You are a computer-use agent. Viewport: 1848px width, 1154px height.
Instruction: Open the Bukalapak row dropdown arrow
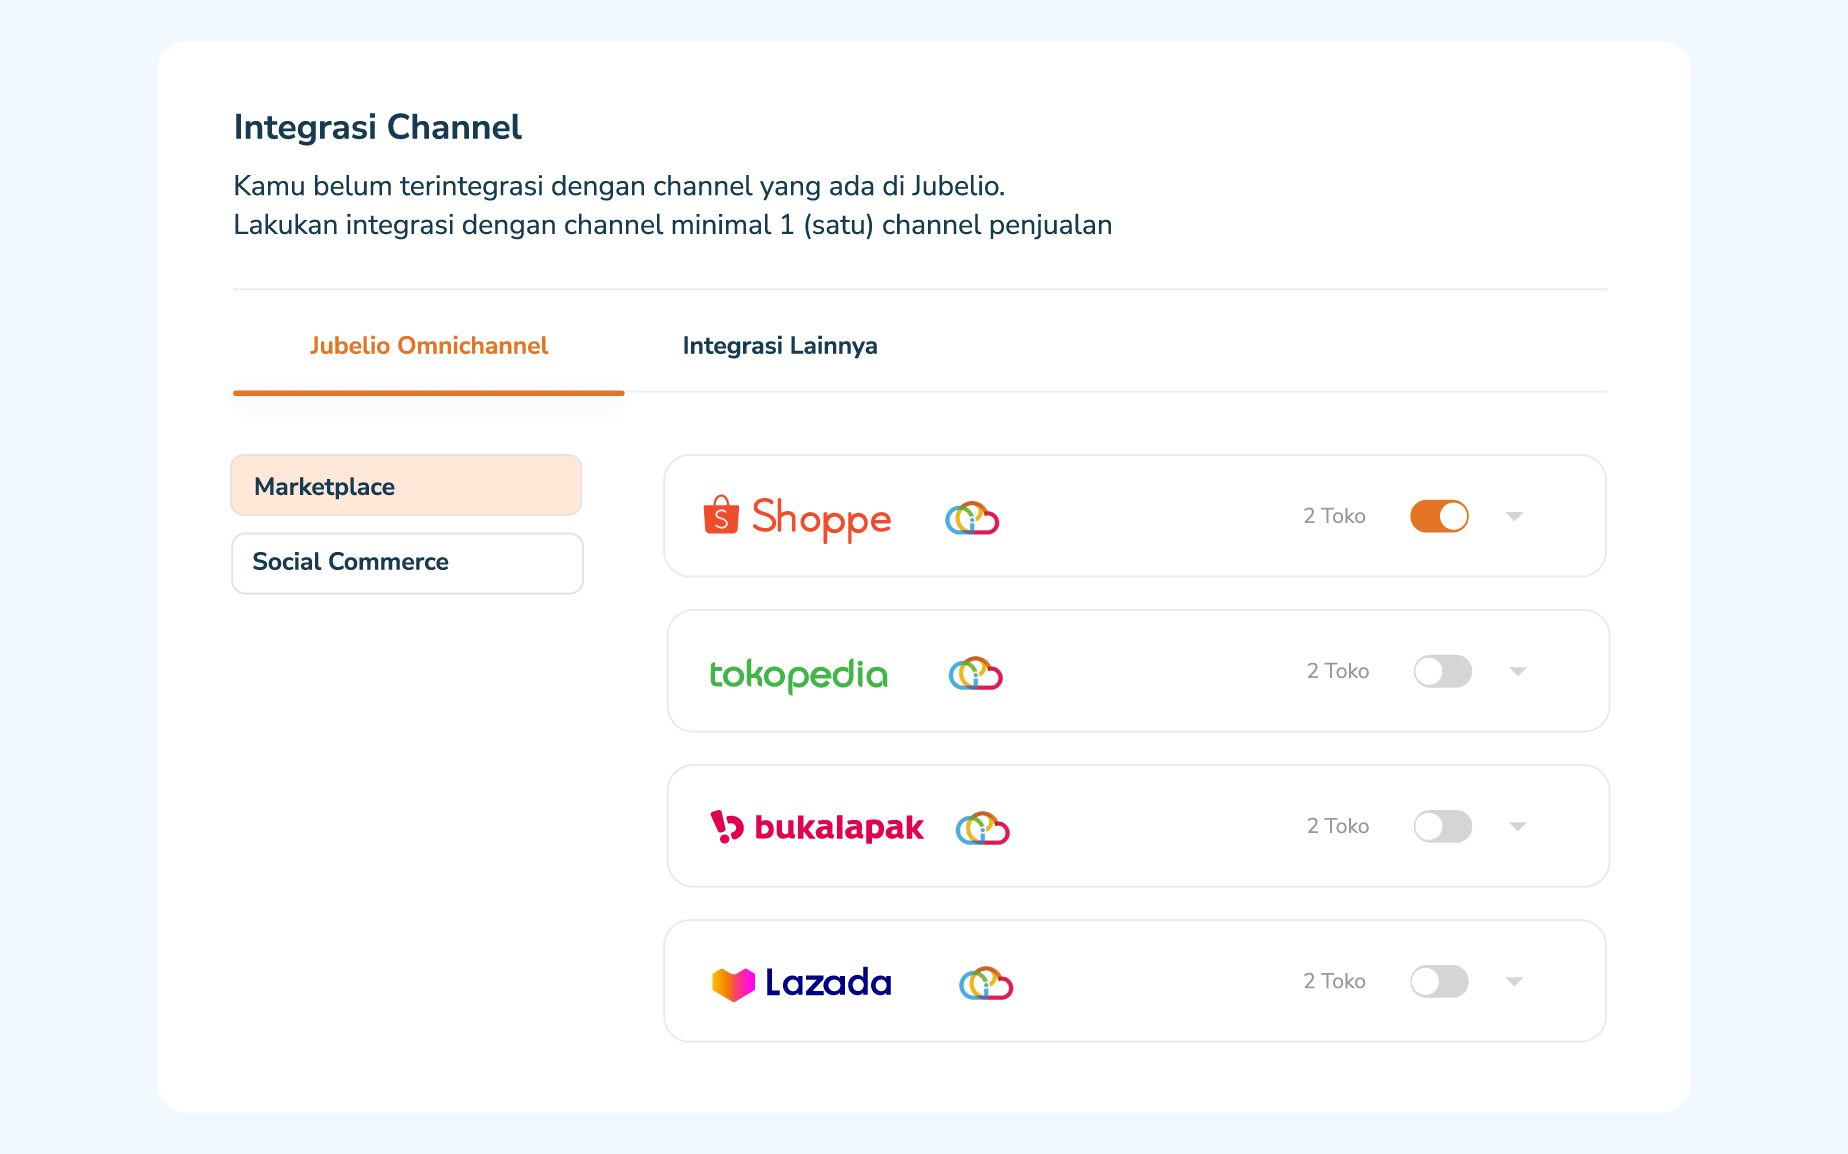(x=1517, y=826)
